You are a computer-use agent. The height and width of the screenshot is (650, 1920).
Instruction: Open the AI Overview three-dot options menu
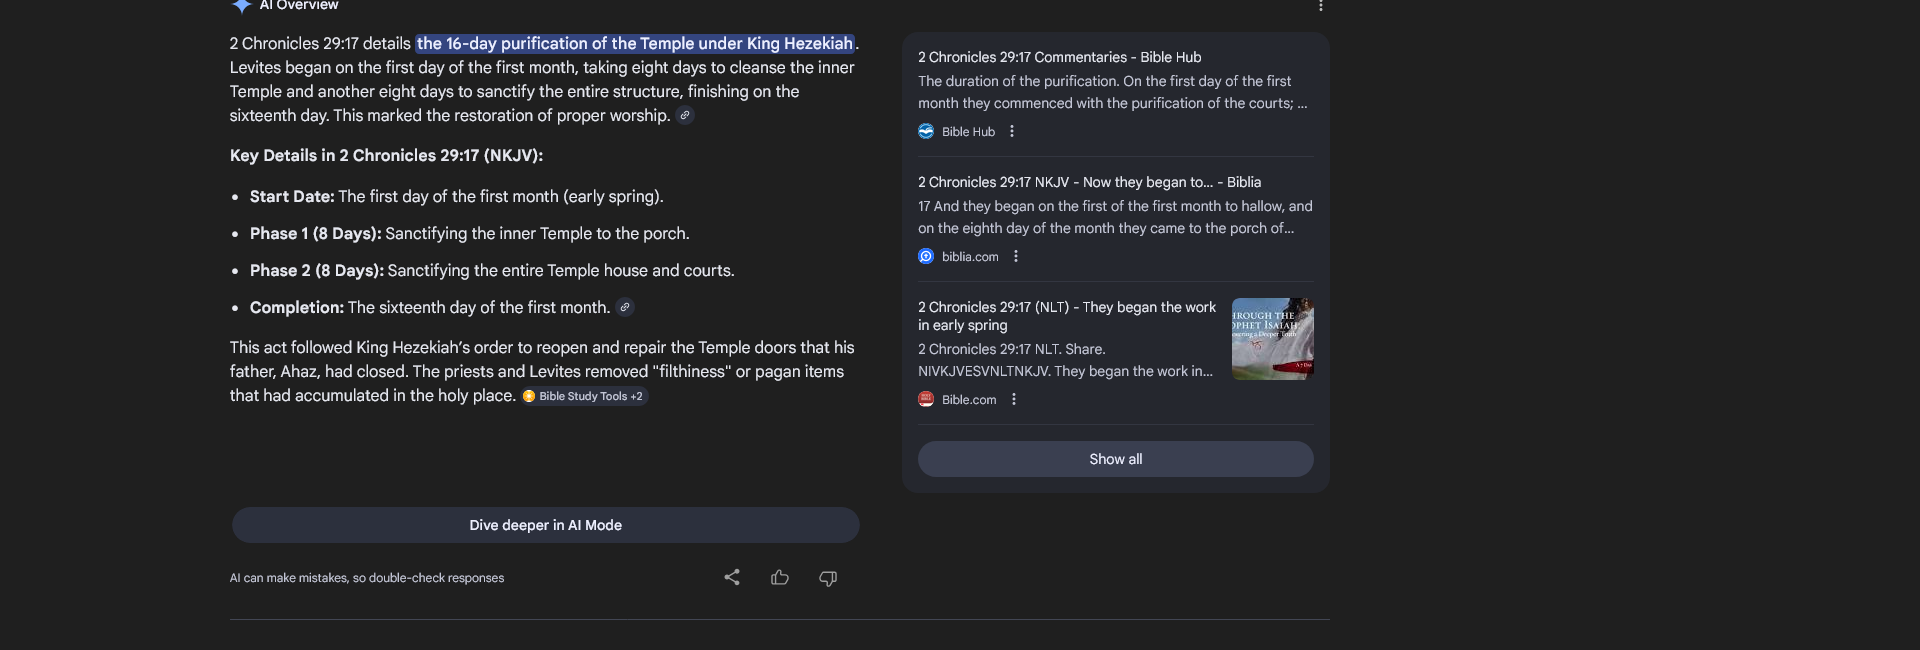pos(1320,6)
